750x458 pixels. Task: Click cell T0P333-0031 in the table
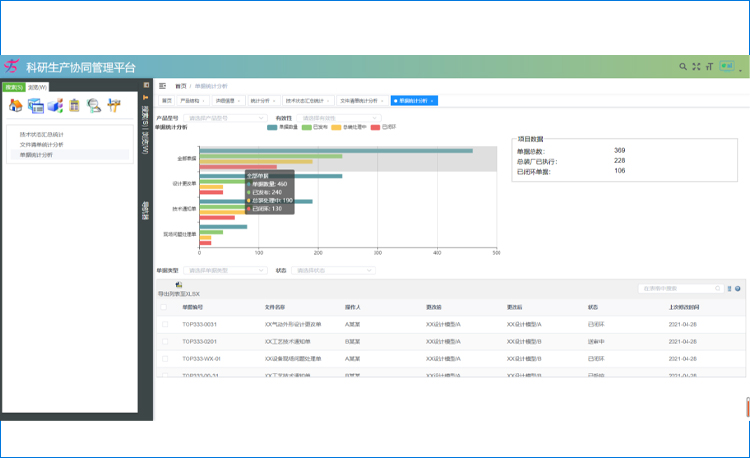199,324
